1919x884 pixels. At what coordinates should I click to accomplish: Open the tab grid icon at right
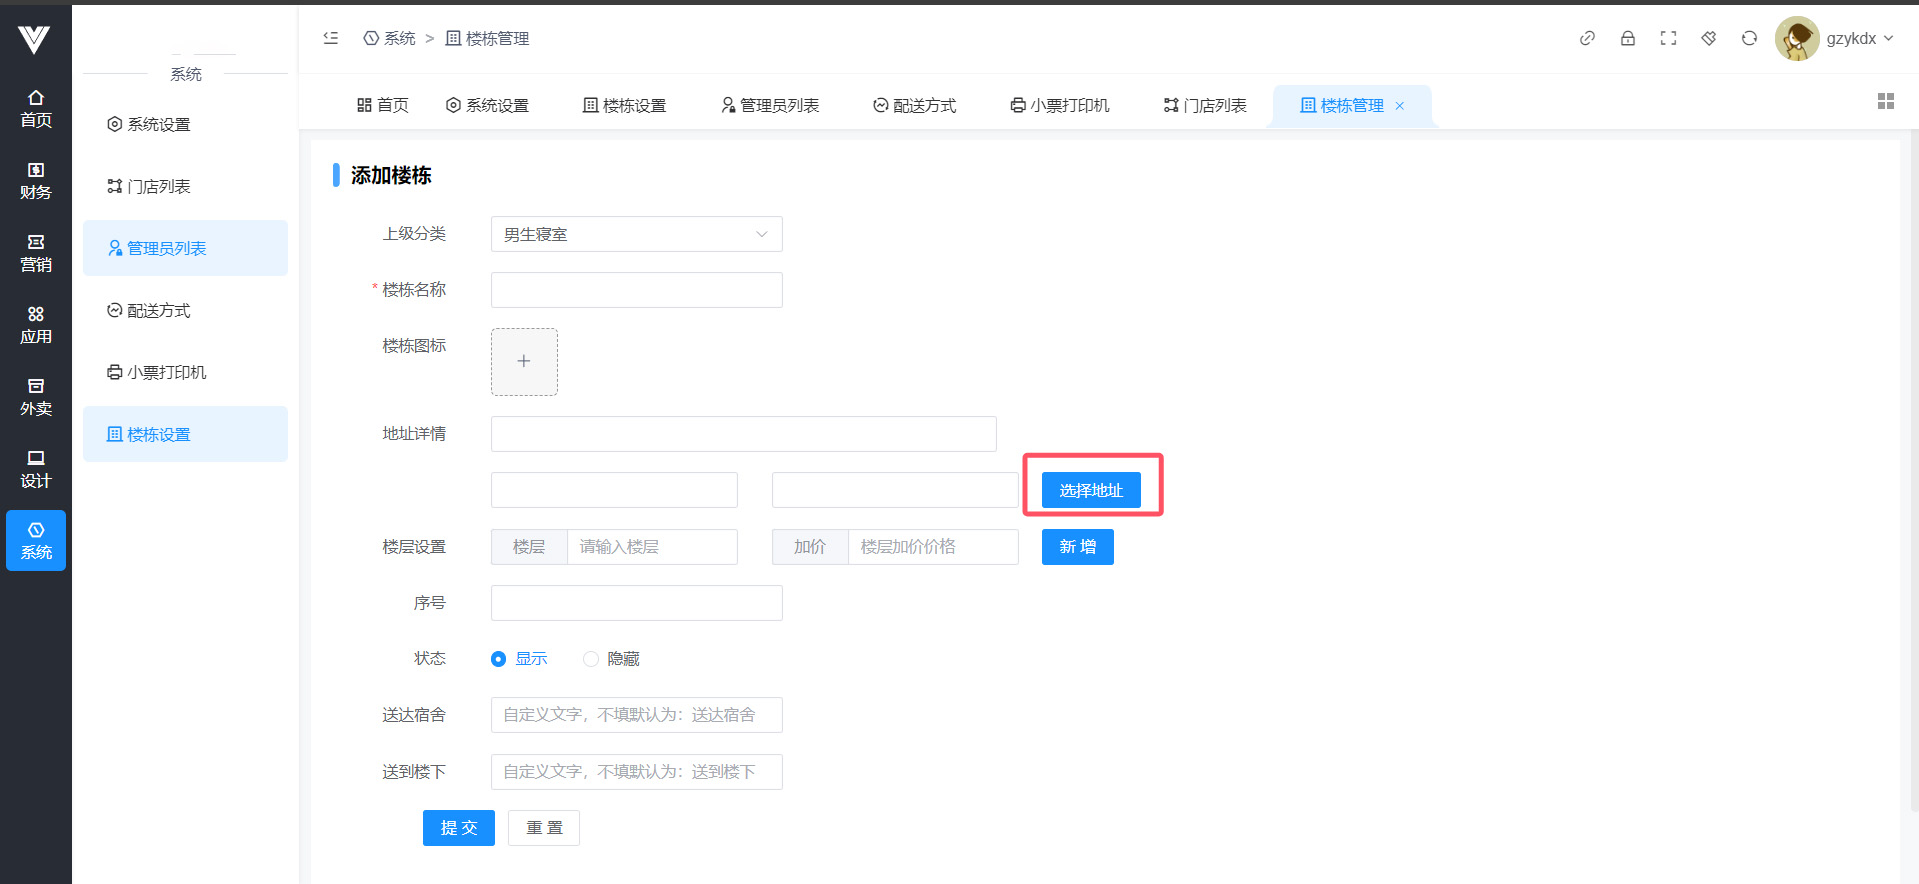[x=1885, y=101]
